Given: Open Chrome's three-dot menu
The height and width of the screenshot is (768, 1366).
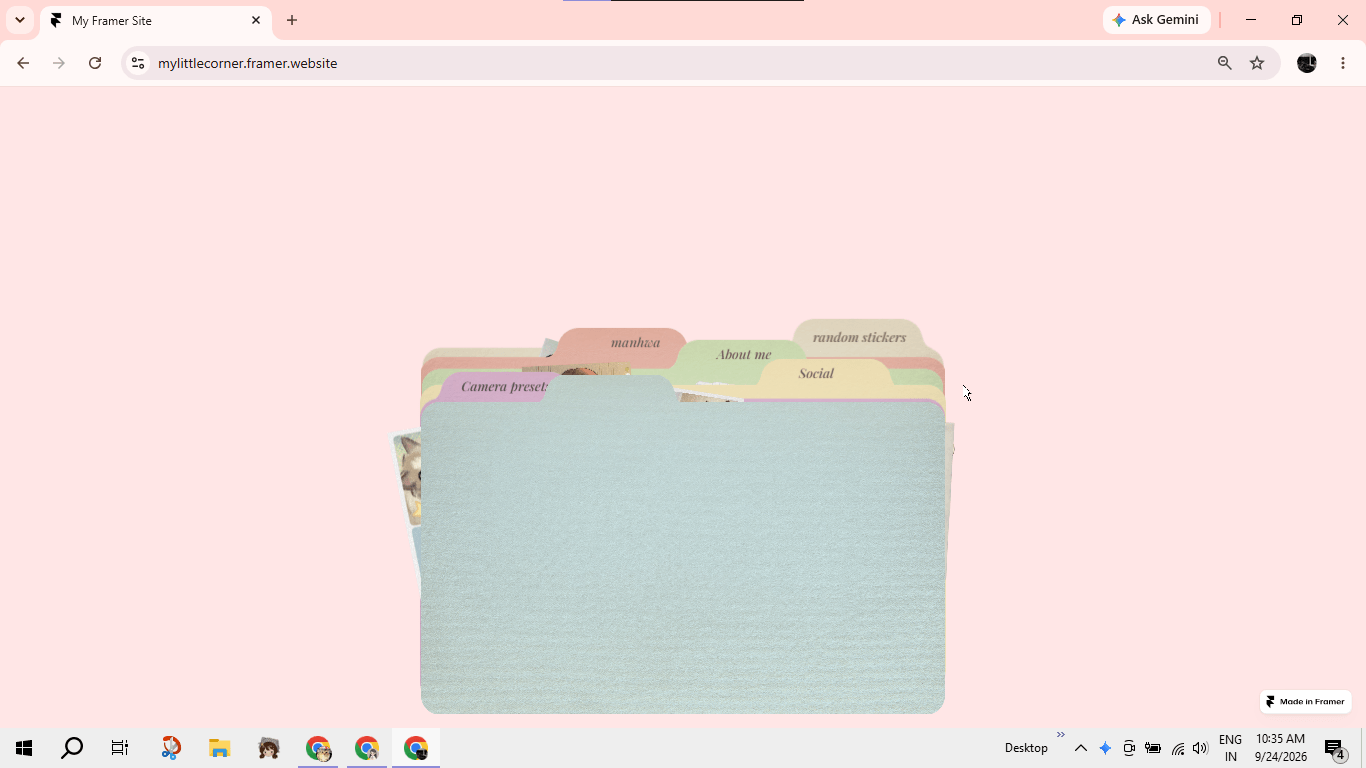Looking at the screenshot, I should [x=1343, y=63].
